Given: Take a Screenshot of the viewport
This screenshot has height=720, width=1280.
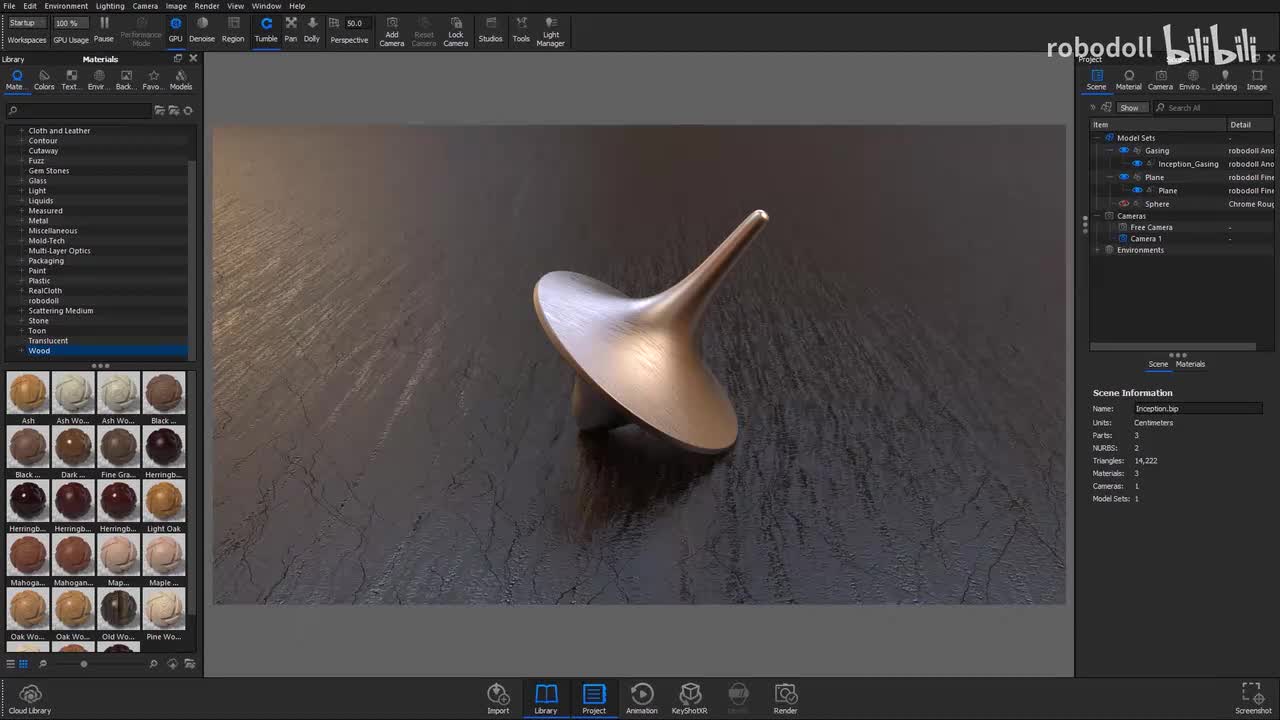Looking at the screenshot, I should [1252, 698].
